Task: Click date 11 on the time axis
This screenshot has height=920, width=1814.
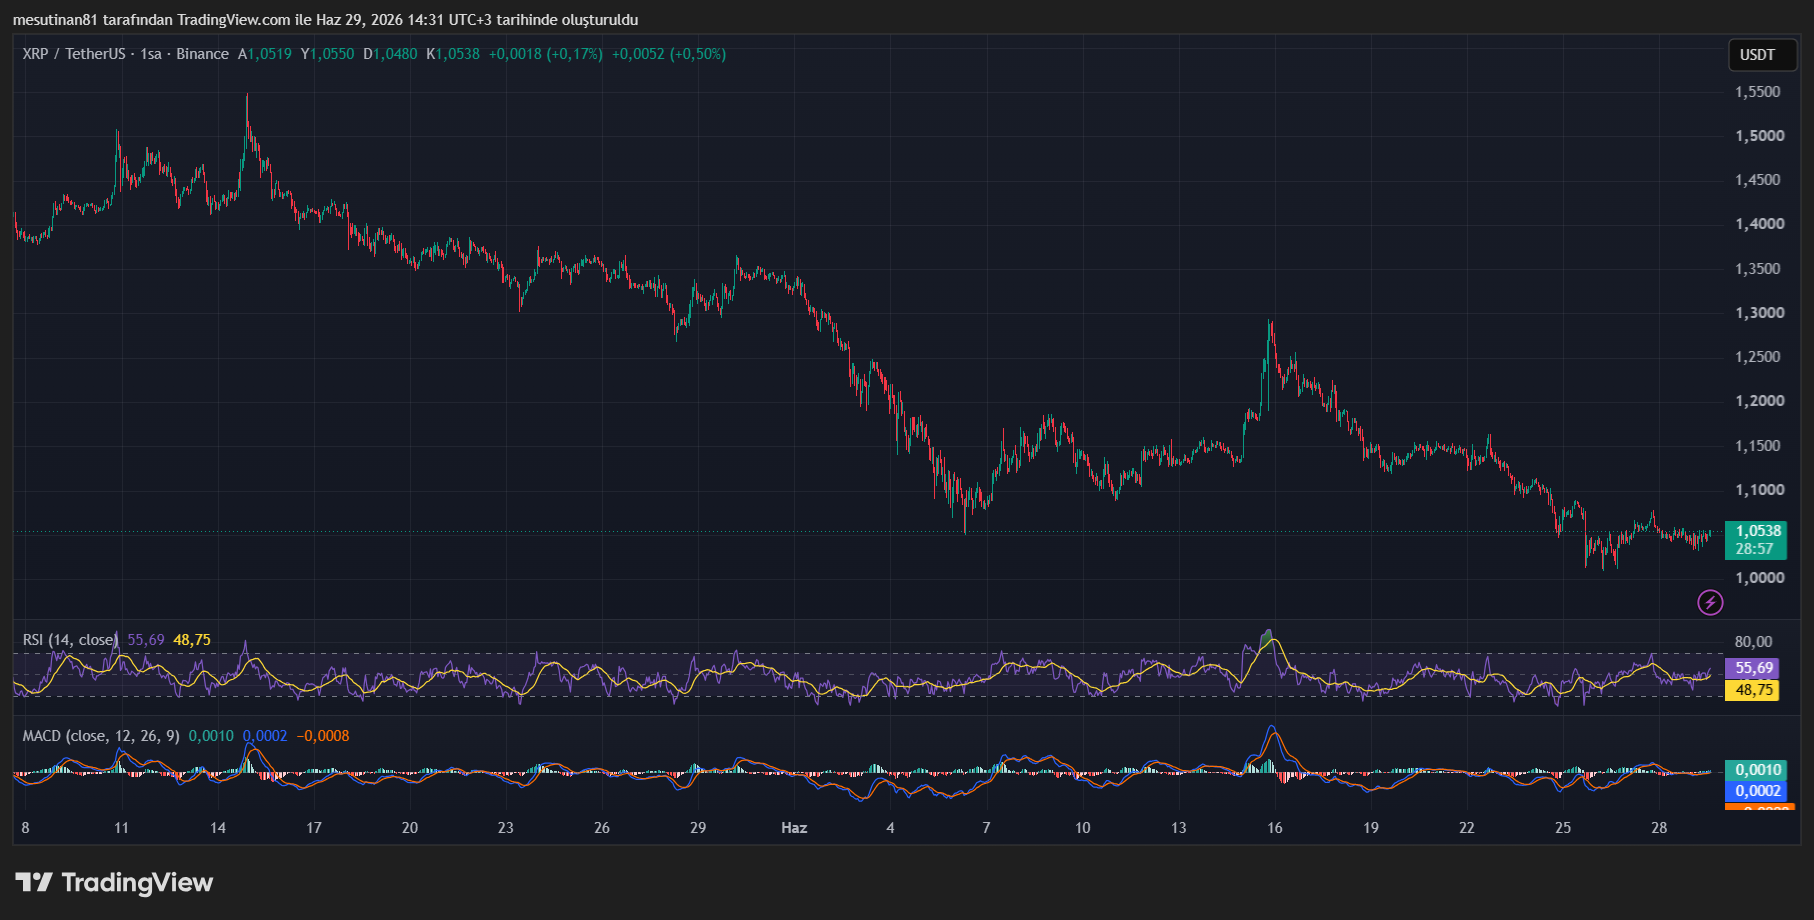Action: [x=121, y=828]
